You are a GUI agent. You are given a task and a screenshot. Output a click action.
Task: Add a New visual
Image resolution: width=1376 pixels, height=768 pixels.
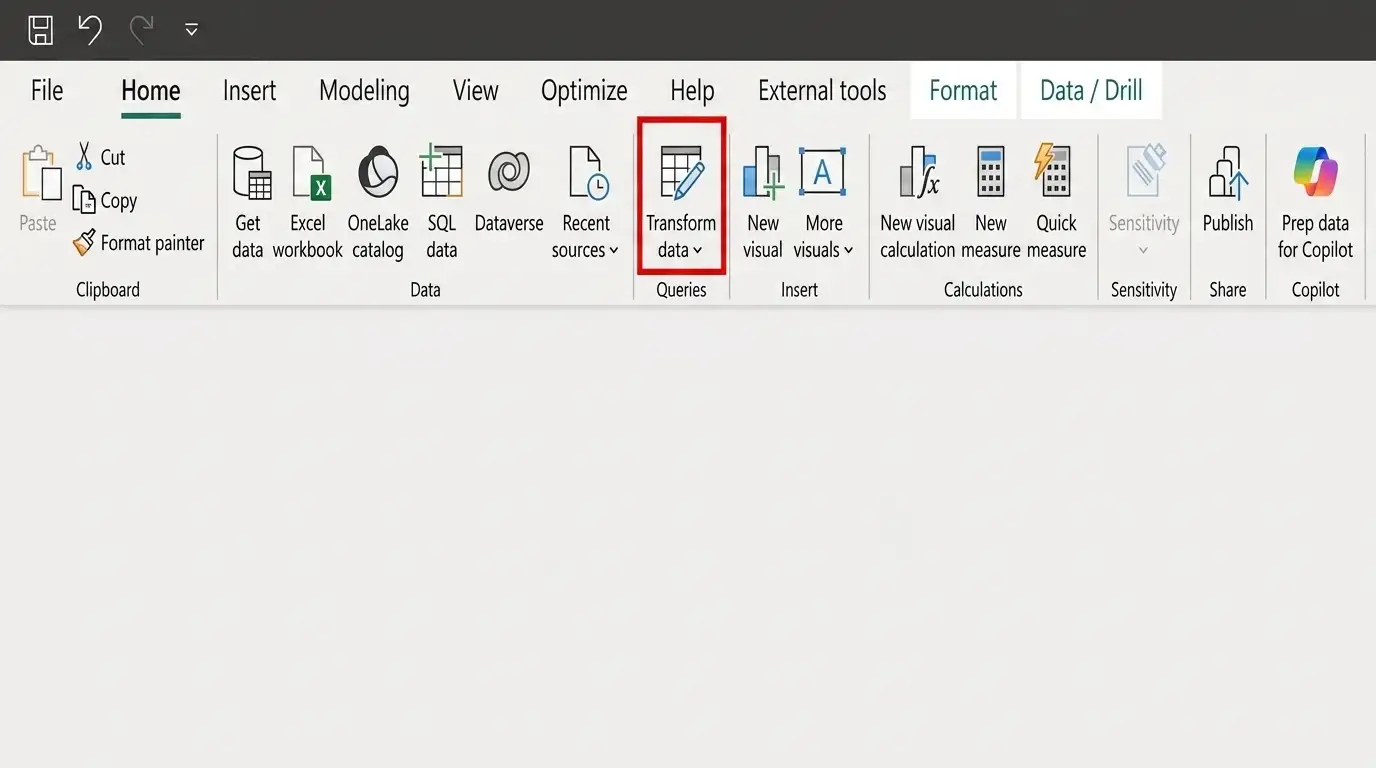(x=763, y=204)
